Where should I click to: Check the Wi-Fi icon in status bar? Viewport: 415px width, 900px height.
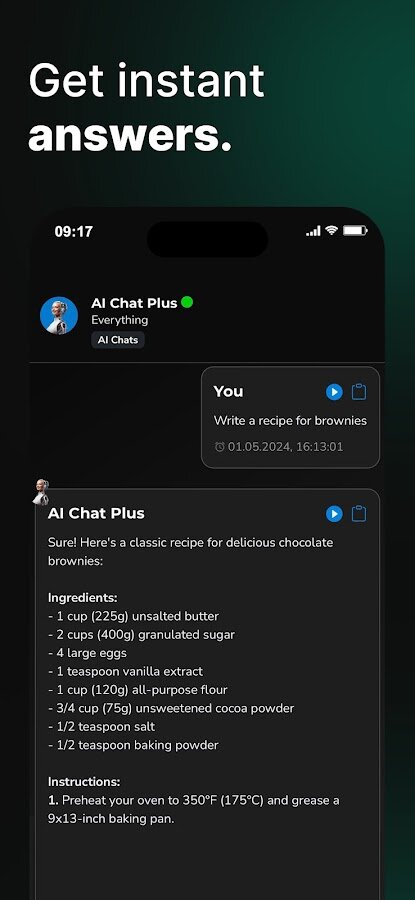tap(331, 231)
